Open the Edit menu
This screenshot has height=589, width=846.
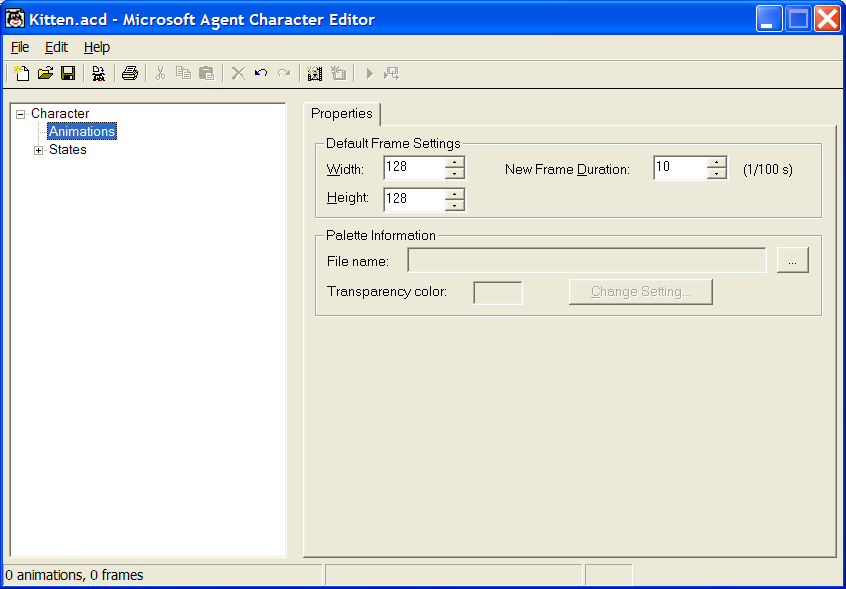tap(56, 47)
